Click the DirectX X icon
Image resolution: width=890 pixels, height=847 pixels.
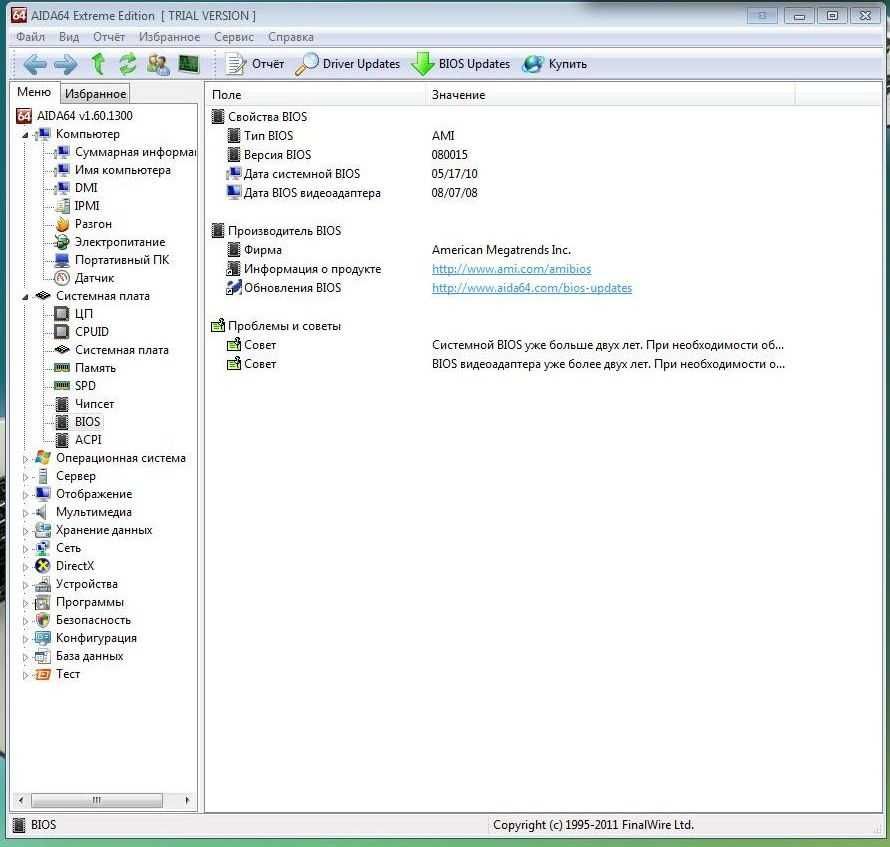pyautogui.click(x=43, y=566)
